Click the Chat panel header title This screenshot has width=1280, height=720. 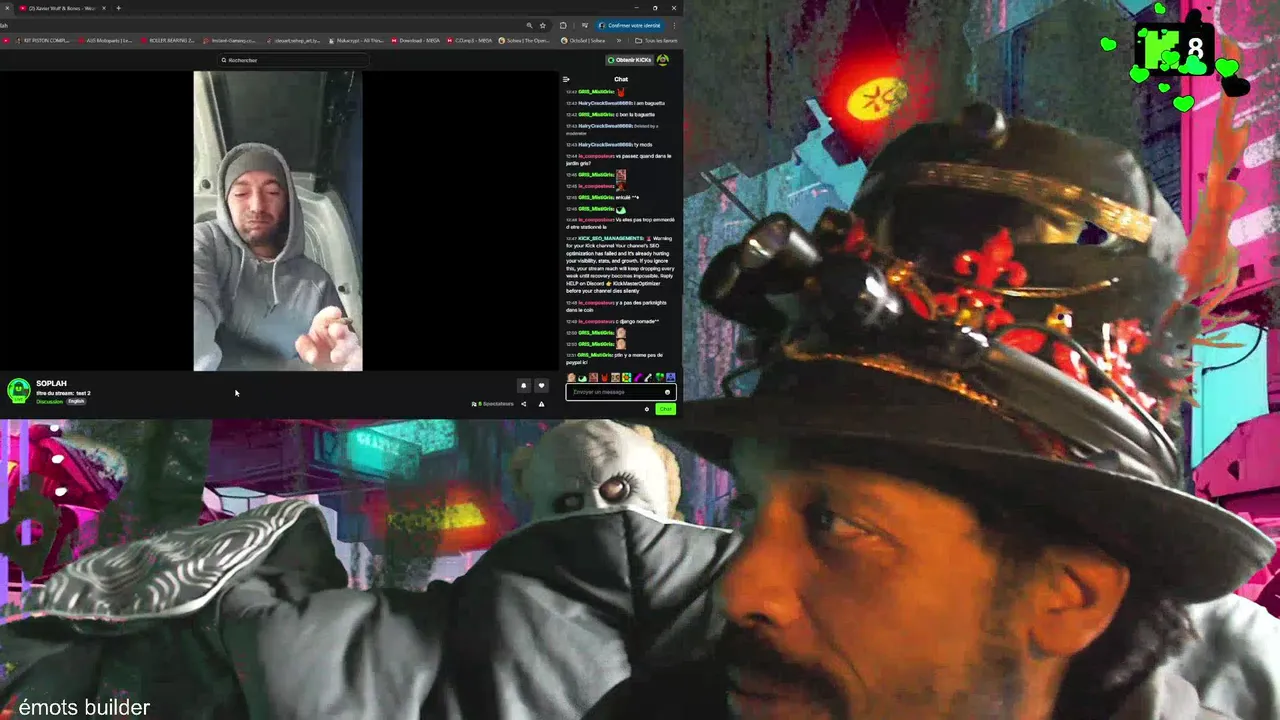coord(621,79)
